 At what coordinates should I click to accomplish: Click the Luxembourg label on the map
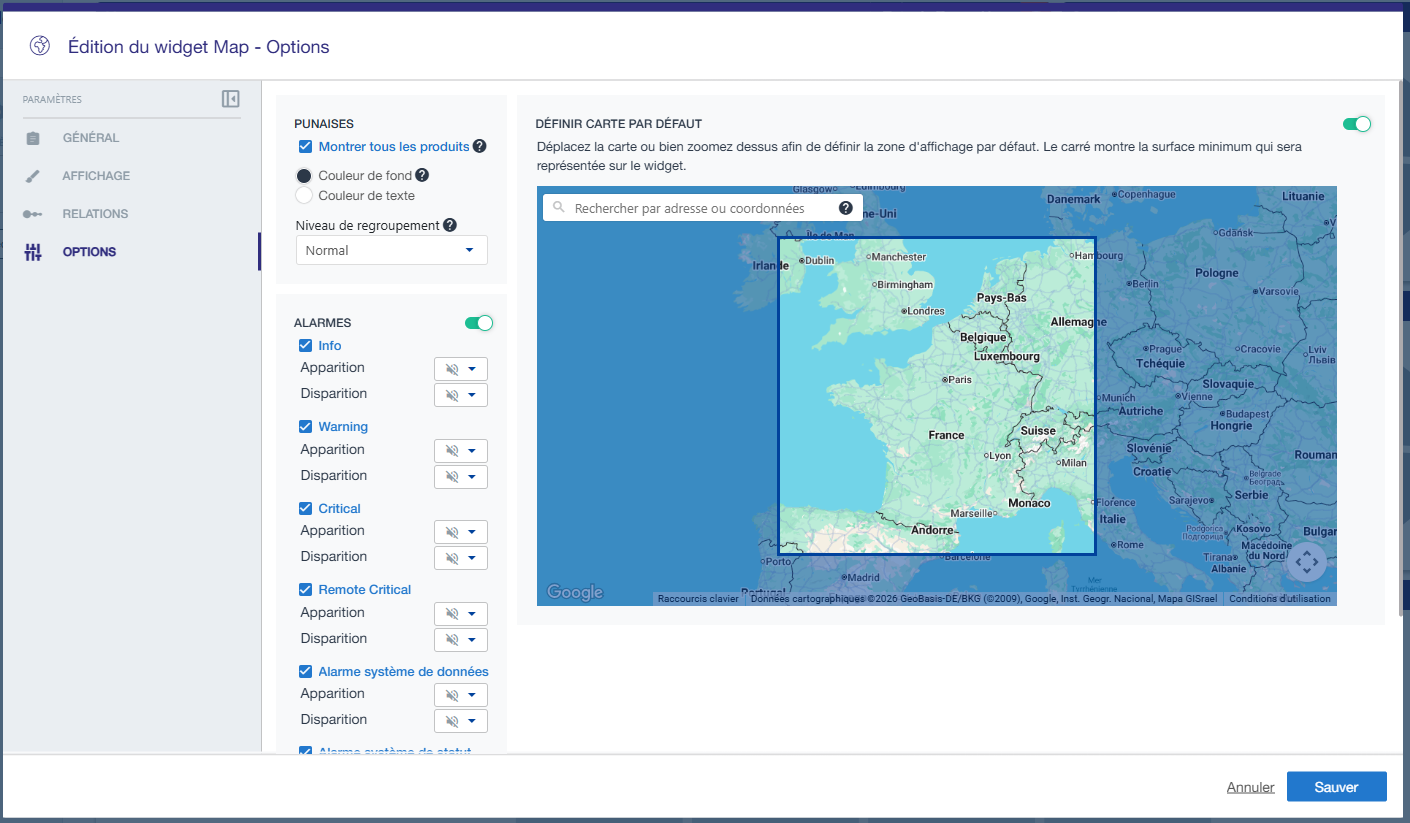[1007, 356]
